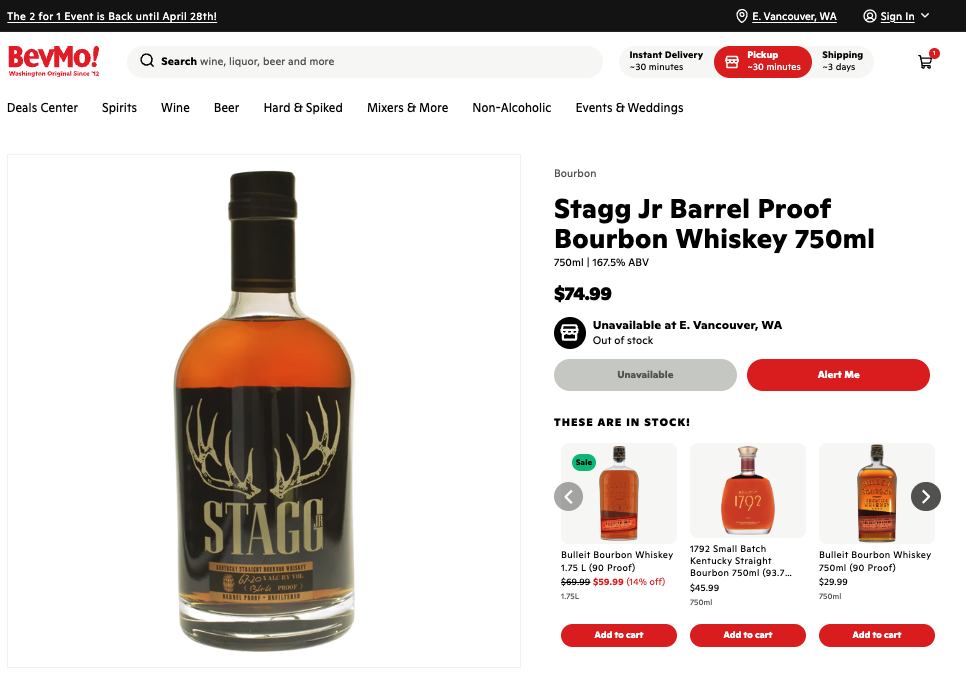Select the Pickup ~30 minutes option
This screenshot has width=966, height=681.
tap(763, 62)
